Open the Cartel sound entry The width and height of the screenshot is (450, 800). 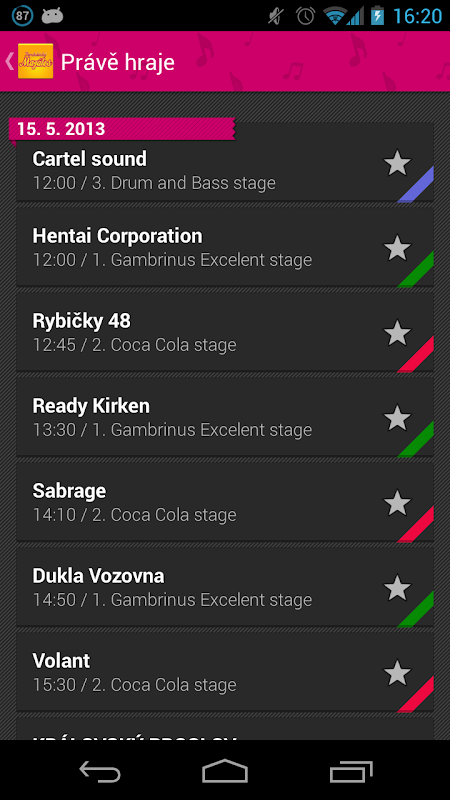[x=225, y=170]
